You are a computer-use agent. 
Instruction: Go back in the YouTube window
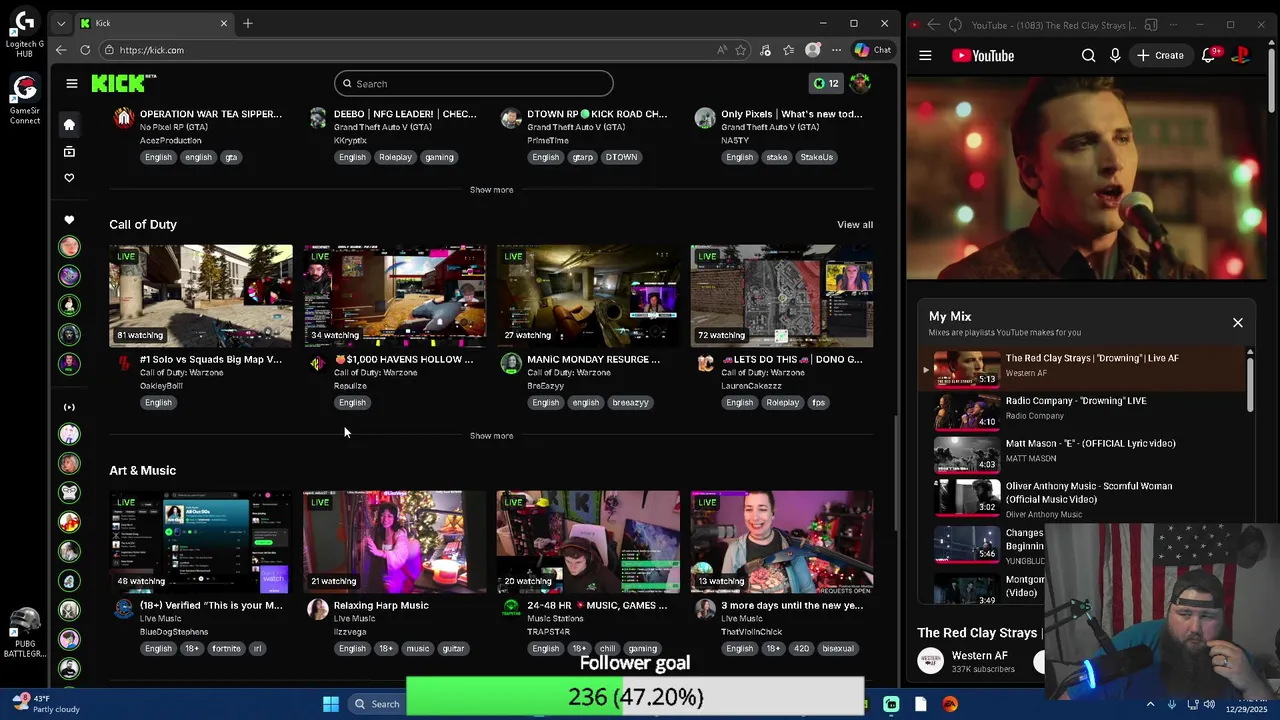point(933,25)
